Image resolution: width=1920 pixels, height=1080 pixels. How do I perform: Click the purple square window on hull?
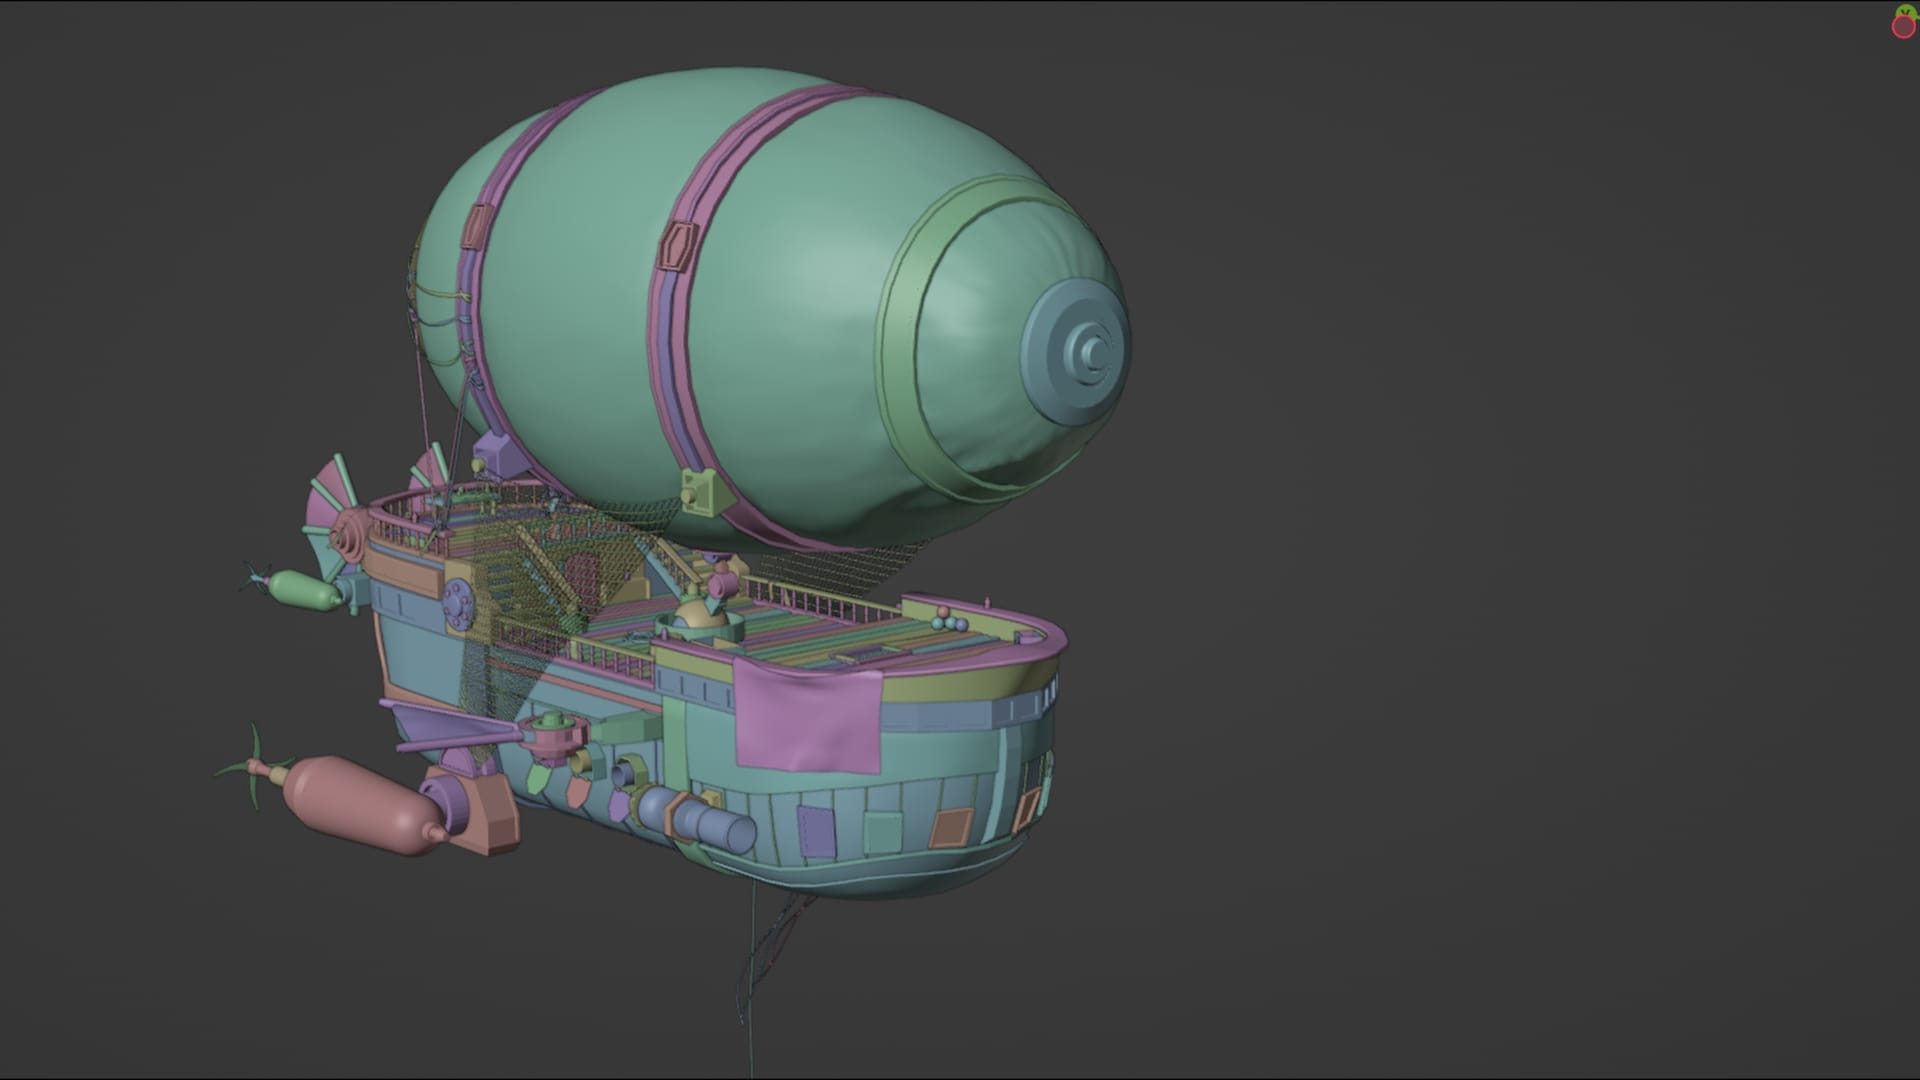click(x=817, y=830)
